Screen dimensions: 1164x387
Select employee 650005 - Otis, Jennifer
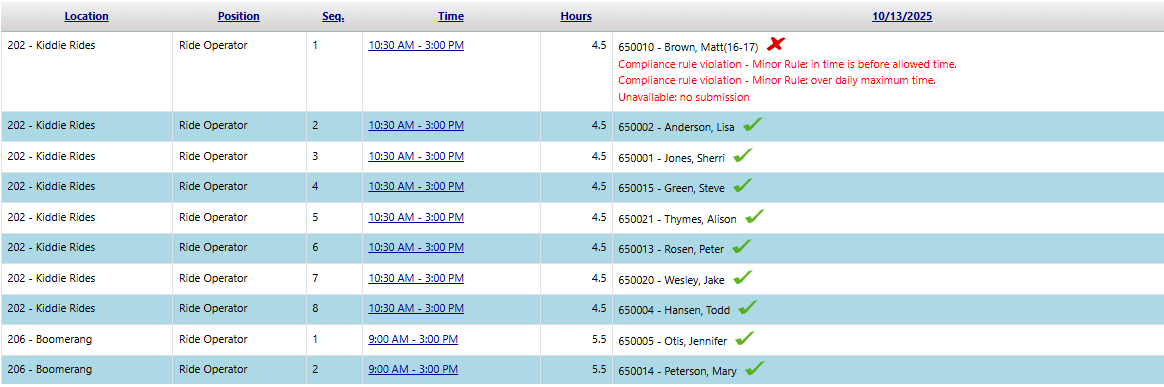[673, 340]
